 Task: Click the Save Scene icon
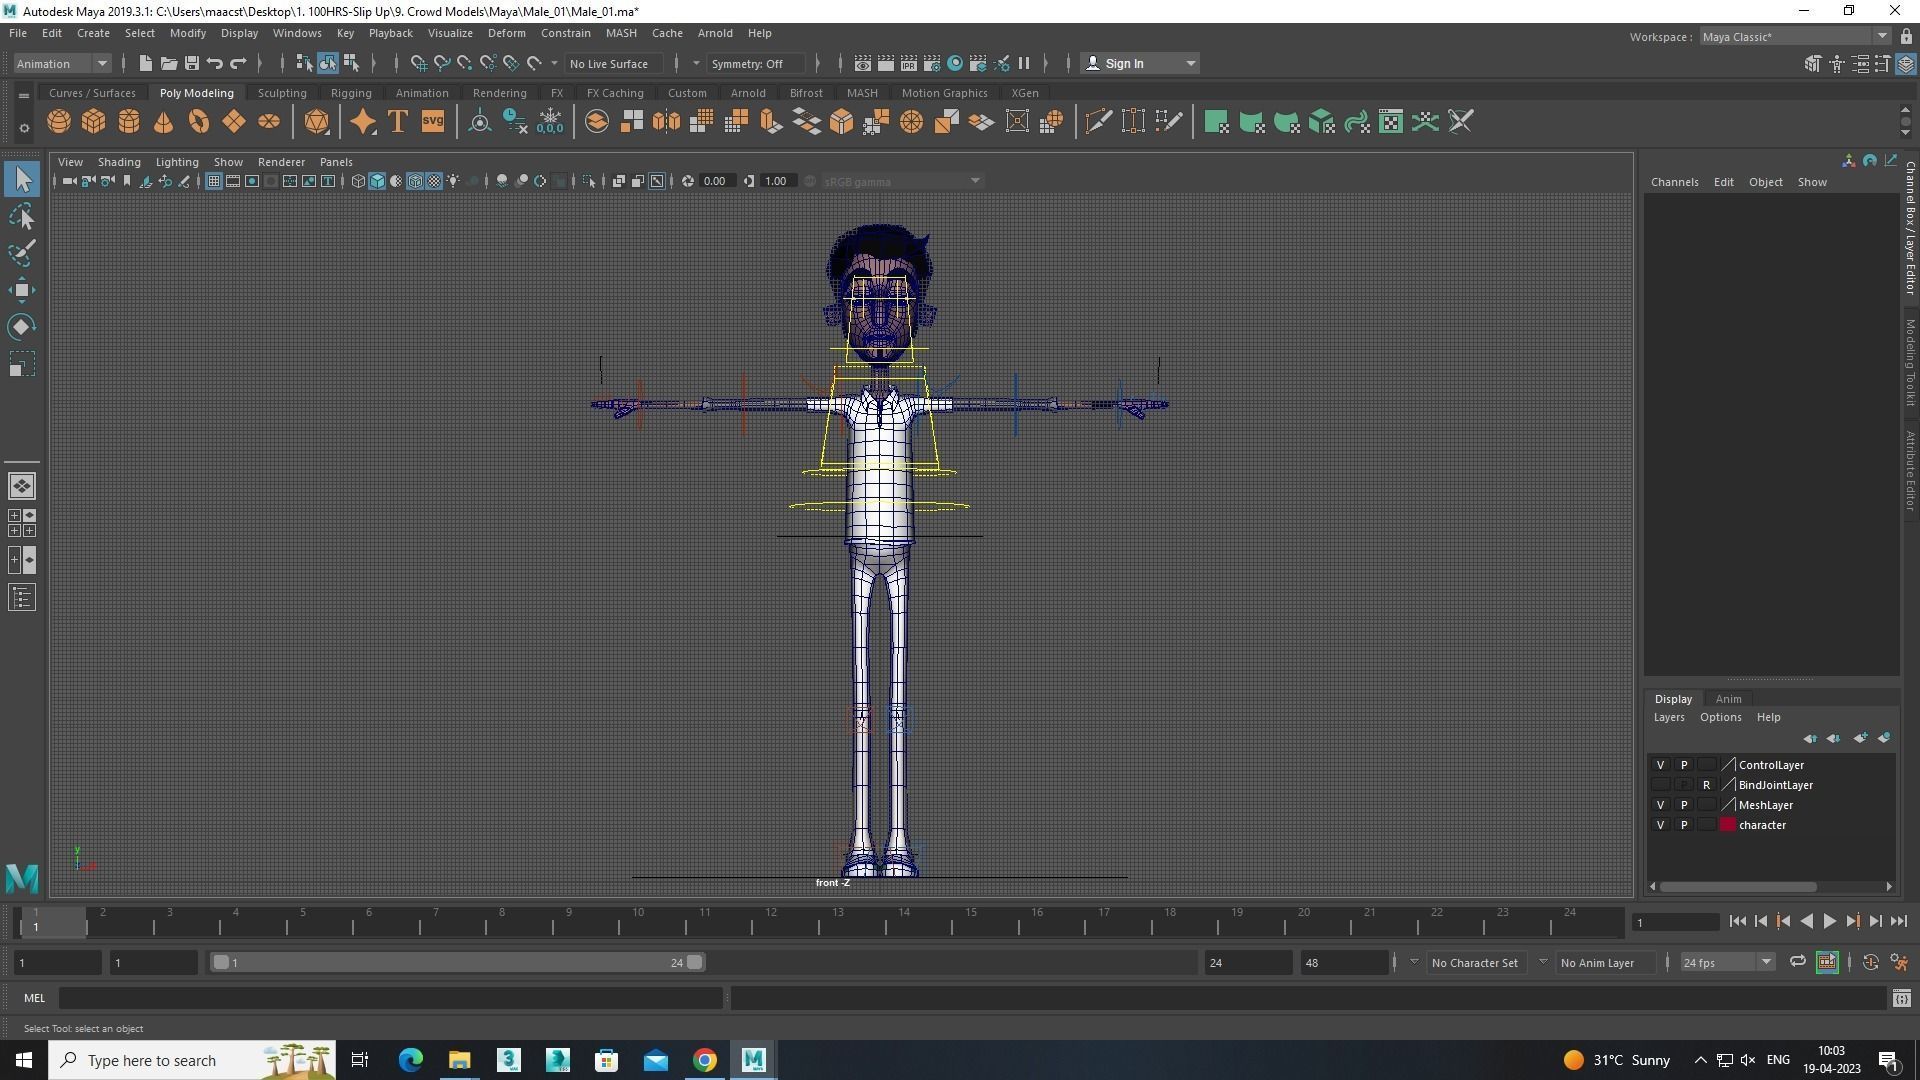point(191,64)
